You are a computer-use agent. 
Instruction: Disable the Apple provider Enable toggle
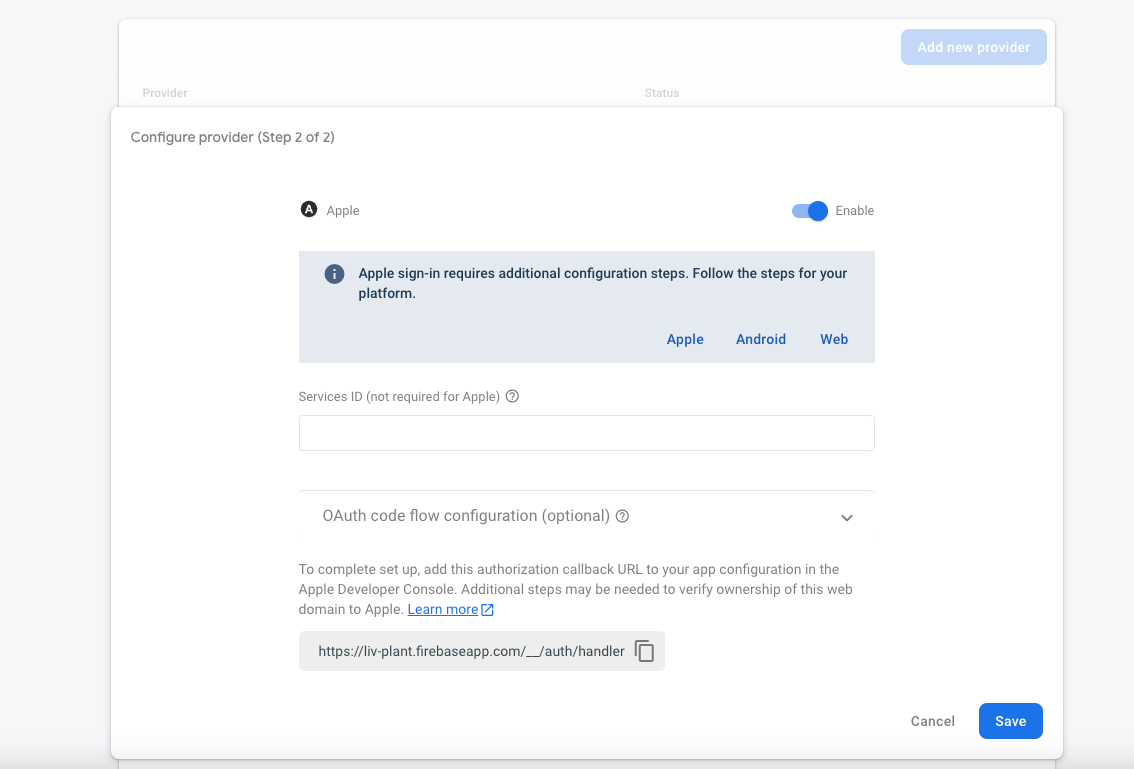[808, 211]
